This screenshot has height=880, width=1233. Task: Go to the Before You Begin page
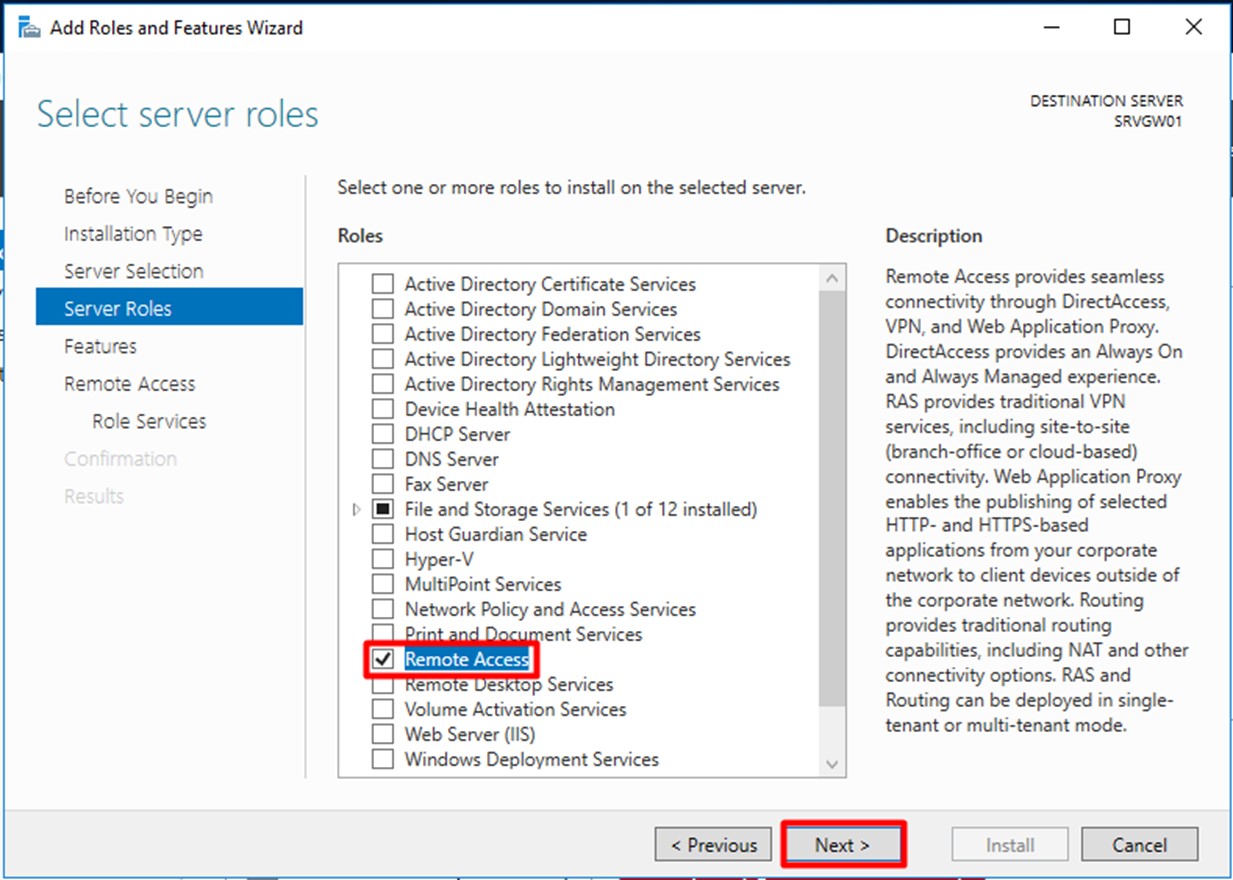click(138, 195)
